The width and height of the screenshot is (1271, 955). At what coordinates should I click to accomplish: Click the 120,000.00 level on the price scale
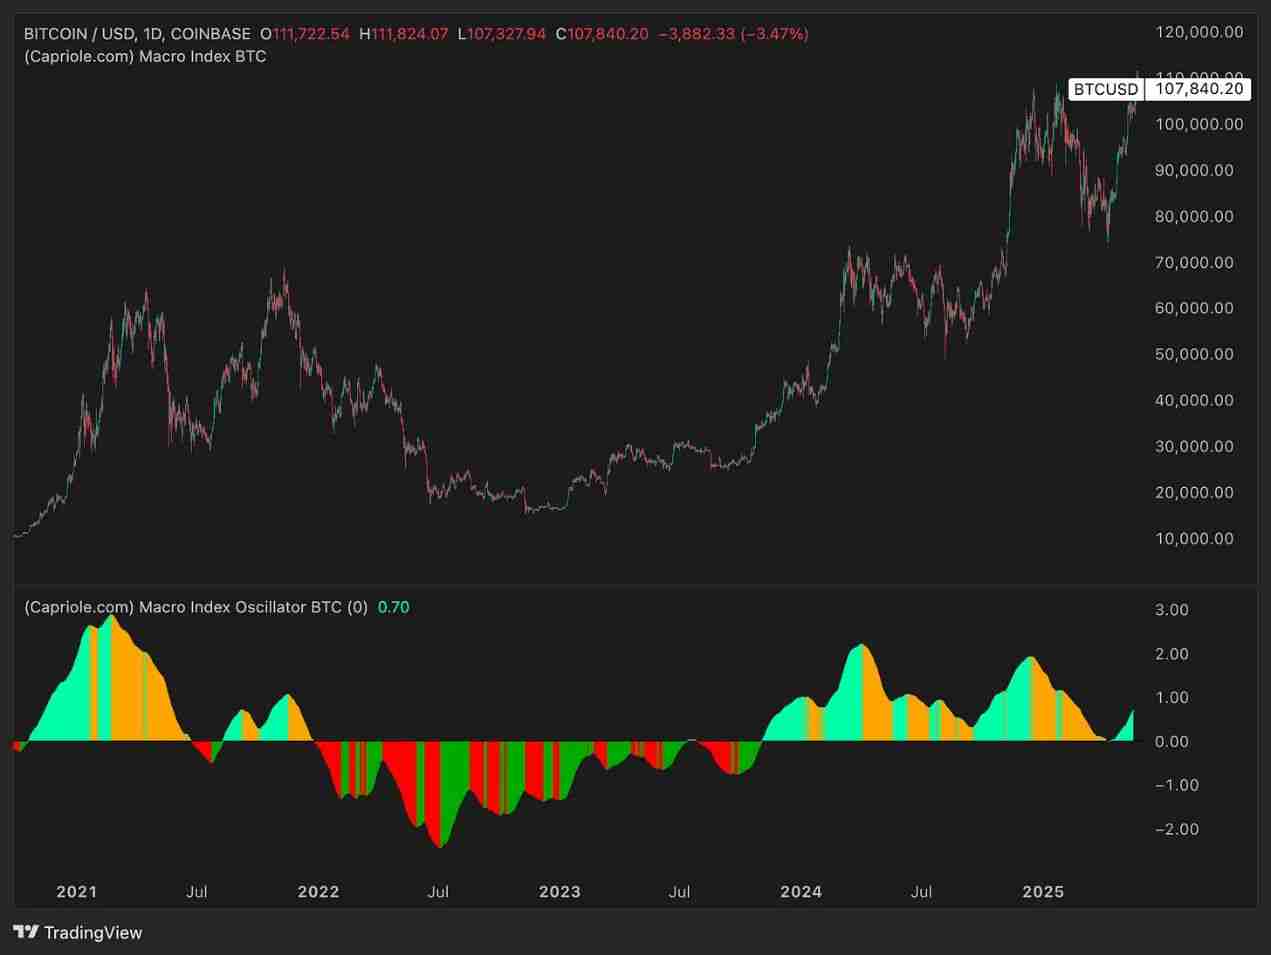click(1194, 31)
